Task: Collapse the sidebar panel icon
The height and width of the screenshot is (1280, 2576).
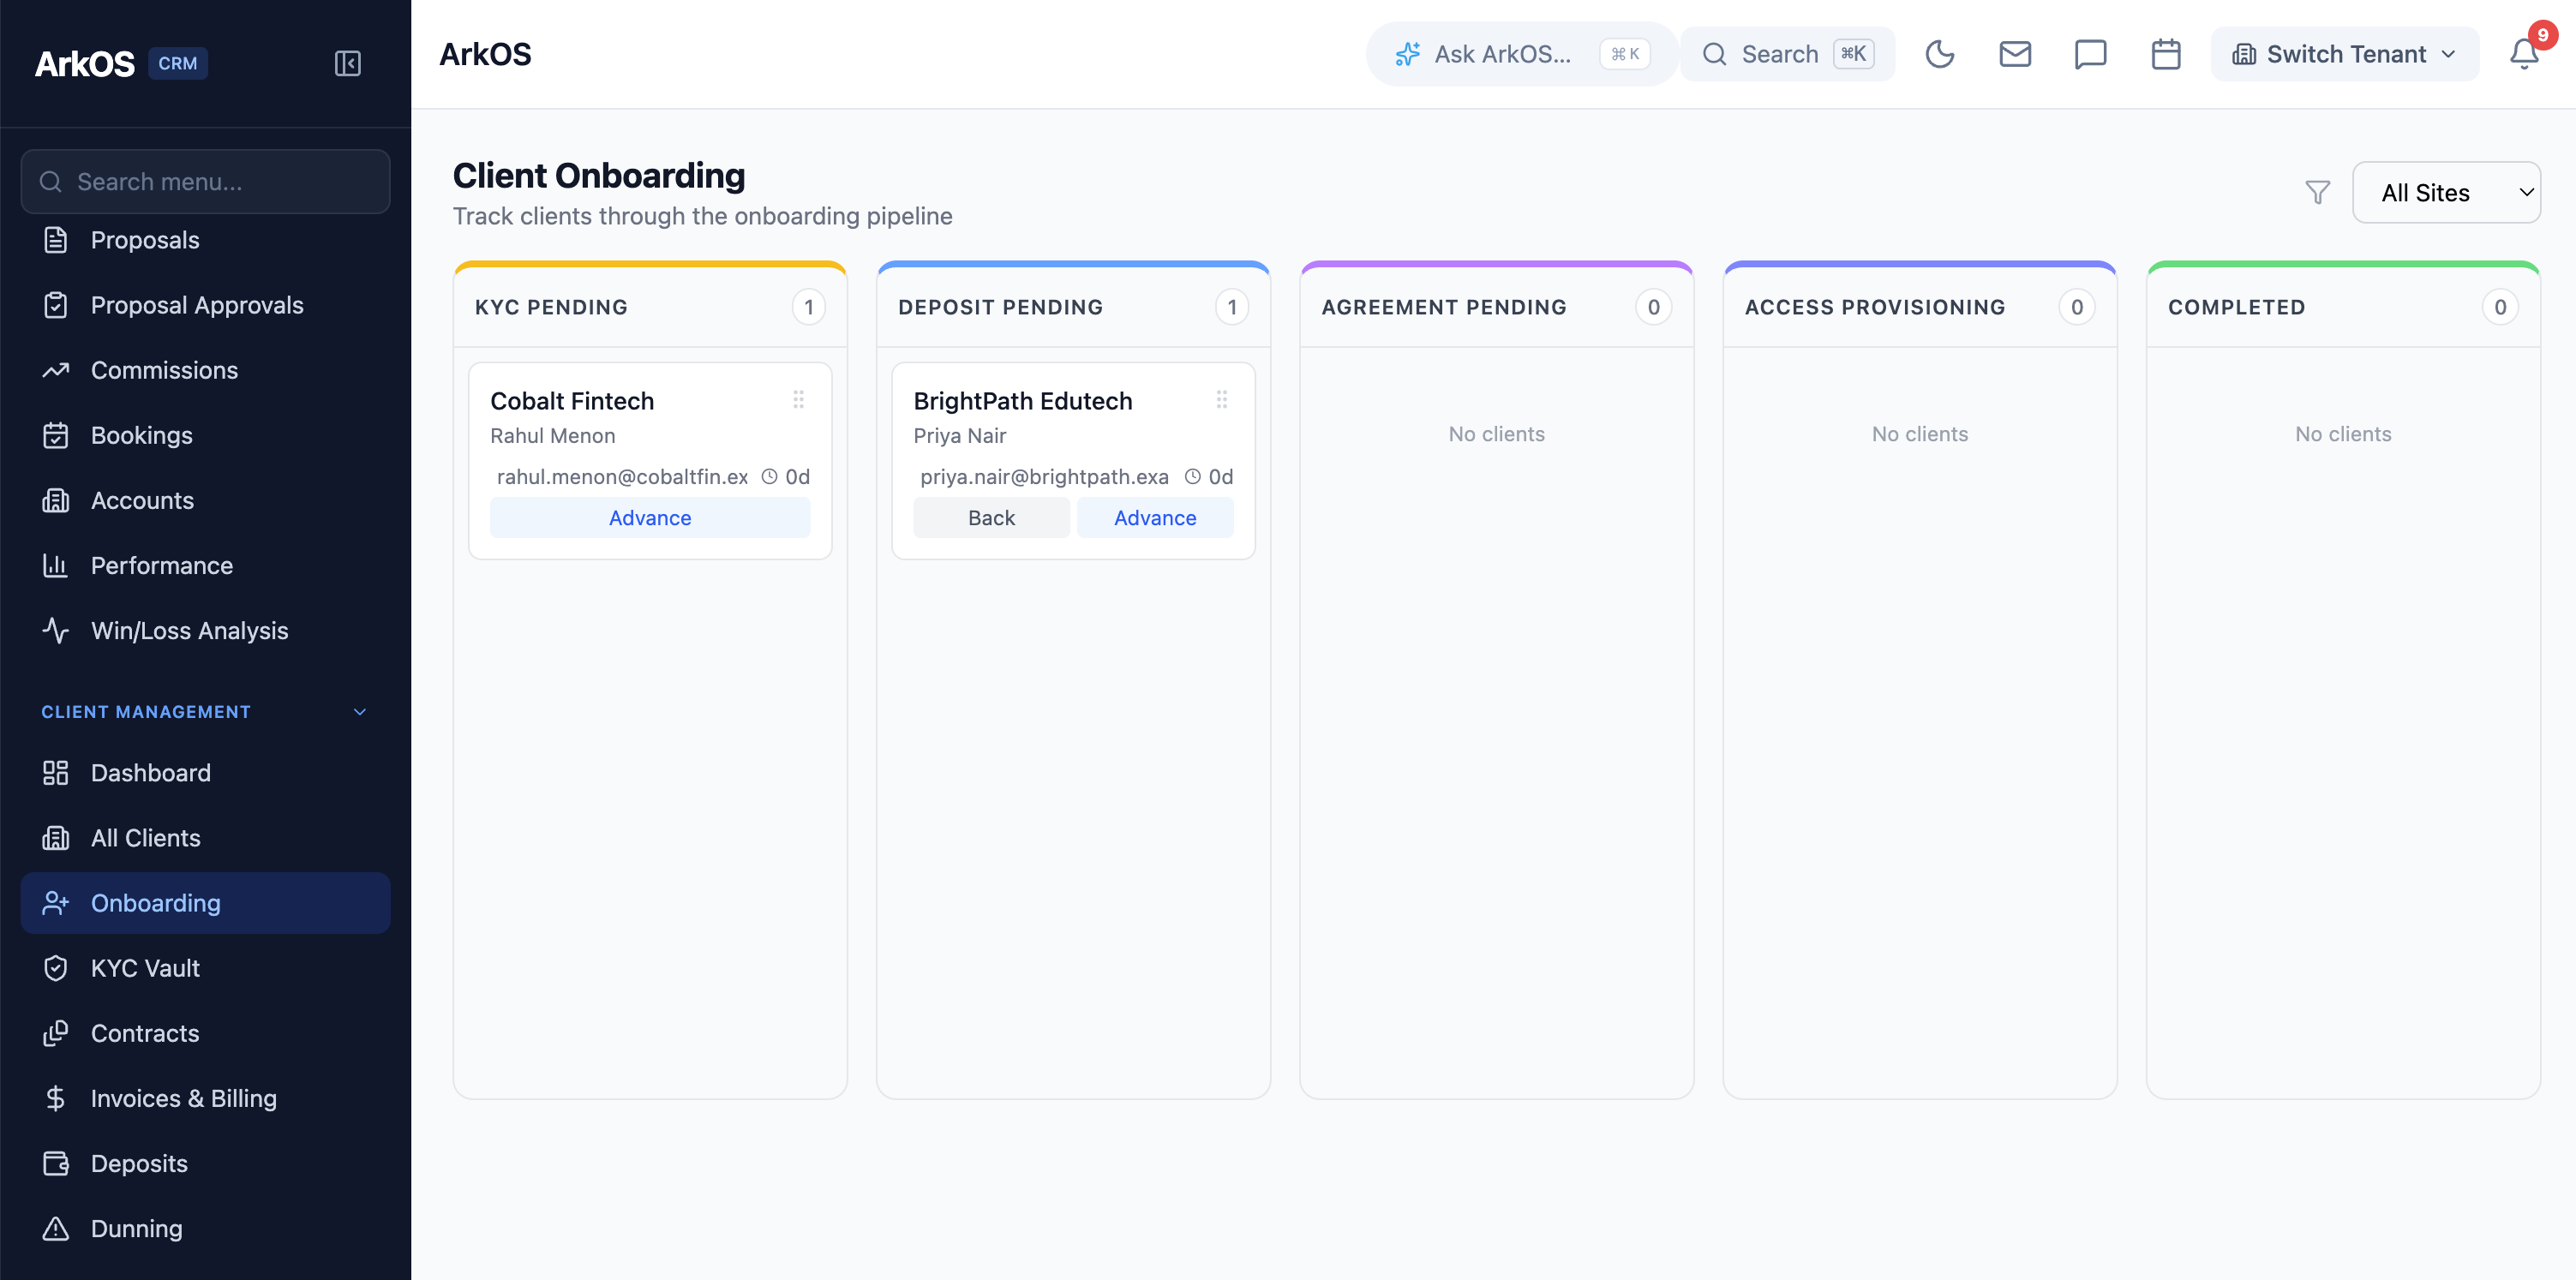Action: pos(347,63)
